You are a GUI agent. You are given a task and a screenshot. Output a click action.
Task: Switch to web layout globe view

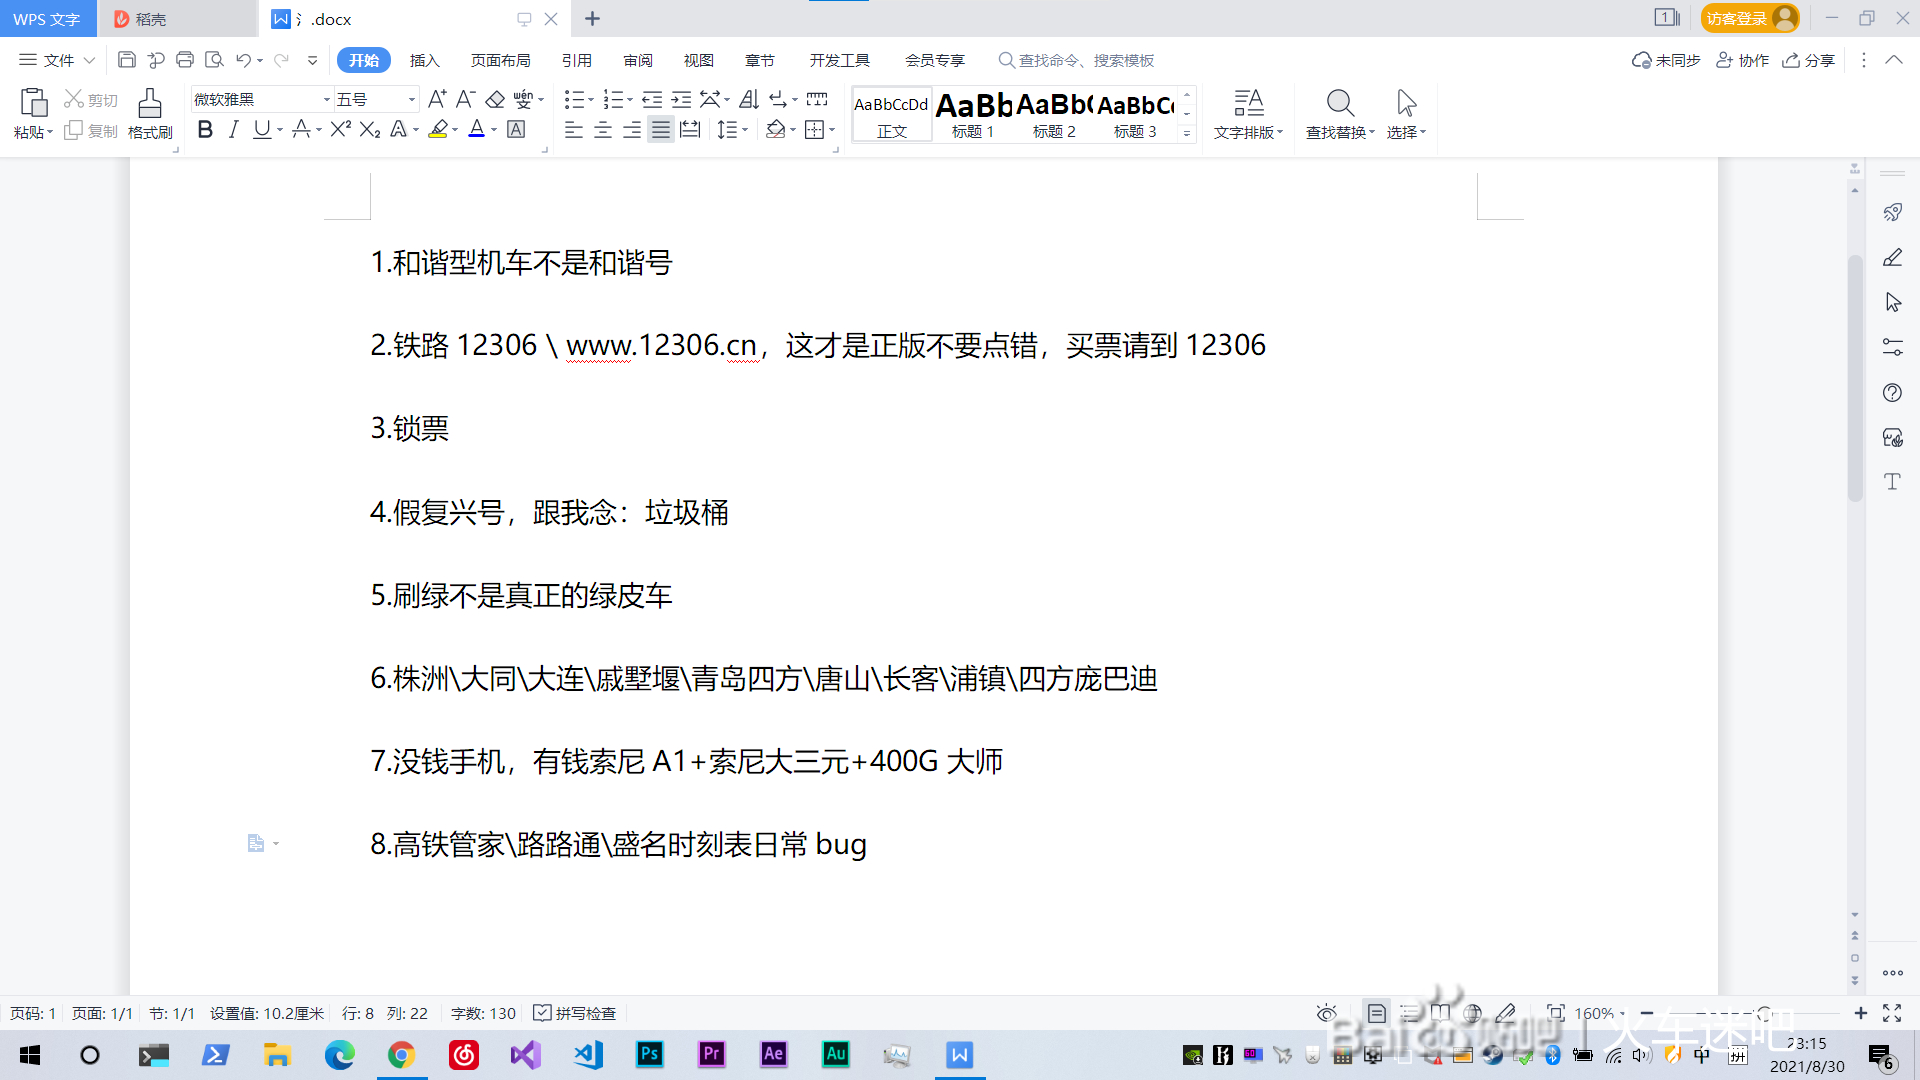pyautogui.click(x=1472, y=1013)
